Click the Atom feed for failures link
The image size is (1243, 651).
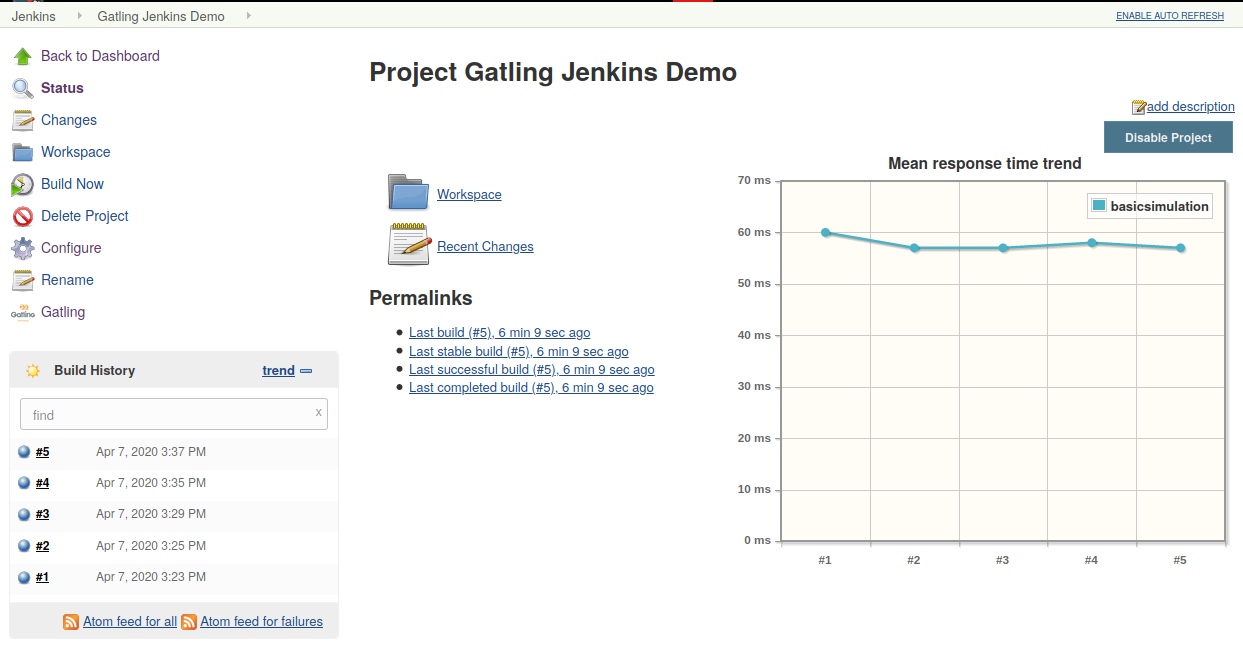pos(262,622)
